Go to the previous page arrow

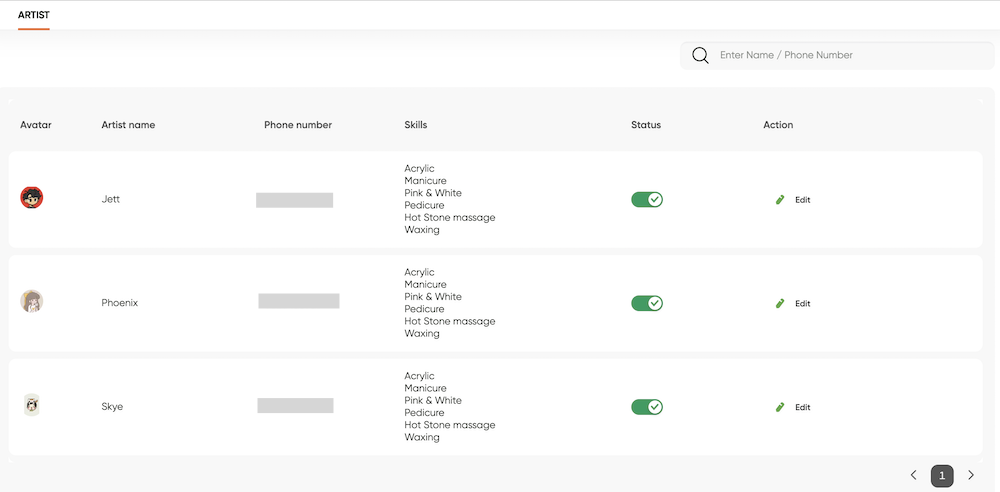(x=913, y=475)
